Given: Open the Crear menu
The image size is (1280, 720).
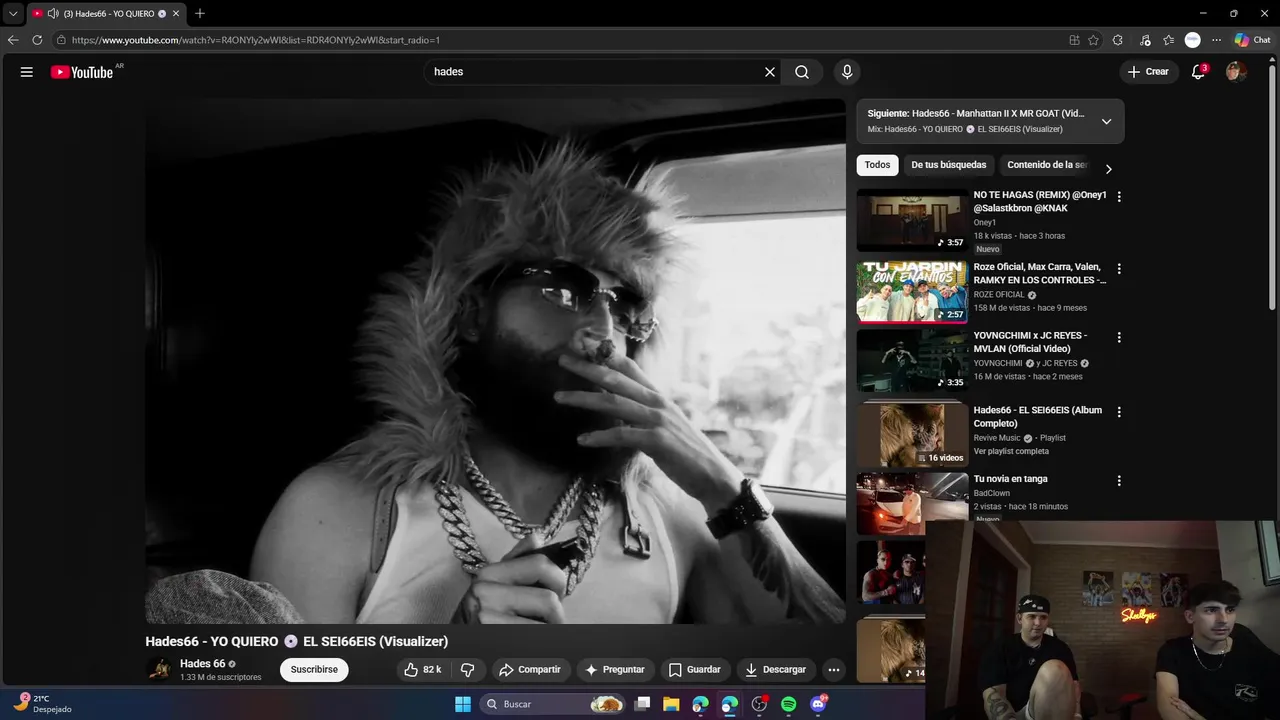Looking at the screenshot, I should point(1148,72).
